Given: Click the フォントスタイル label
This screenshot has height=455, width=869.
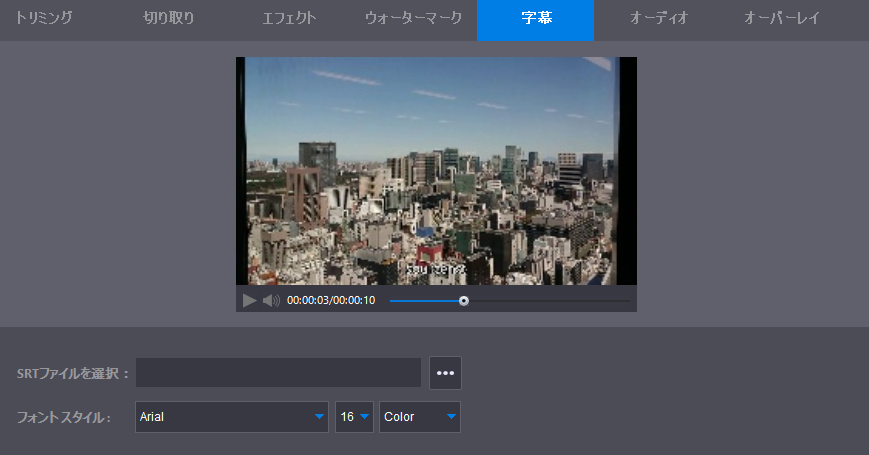Looking at the screenshot, I should (x=64, y=417).
